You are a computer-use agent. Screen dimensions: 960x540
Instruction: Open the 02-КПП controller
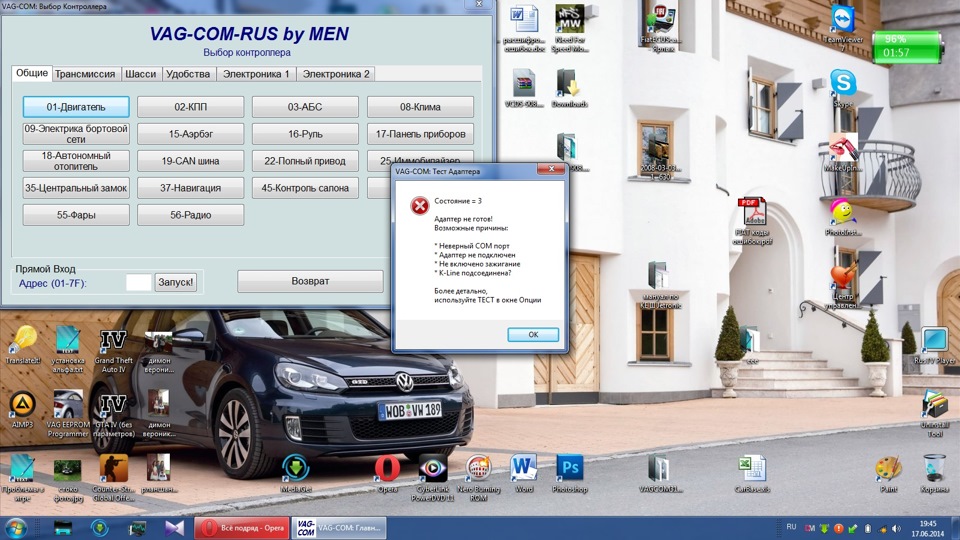coord(190,107)
